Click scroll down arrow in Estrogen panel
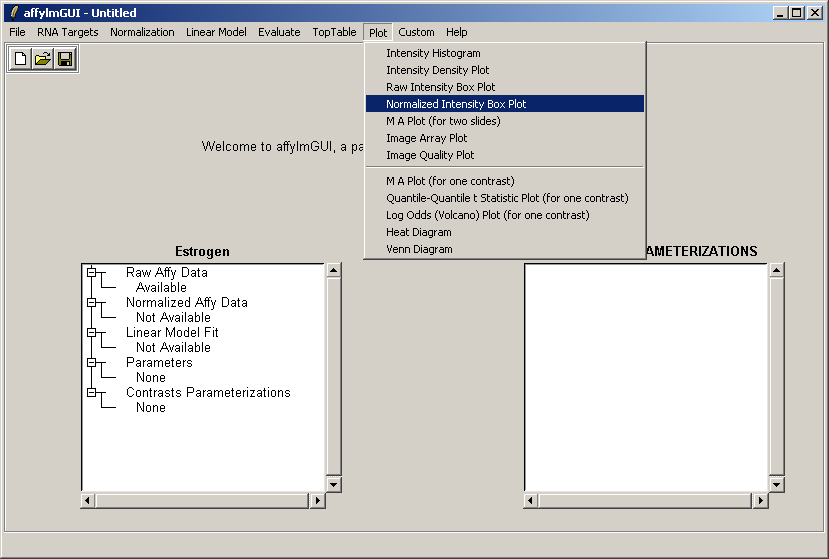Viewport: 829px width, 559px height. click(334, 484)
